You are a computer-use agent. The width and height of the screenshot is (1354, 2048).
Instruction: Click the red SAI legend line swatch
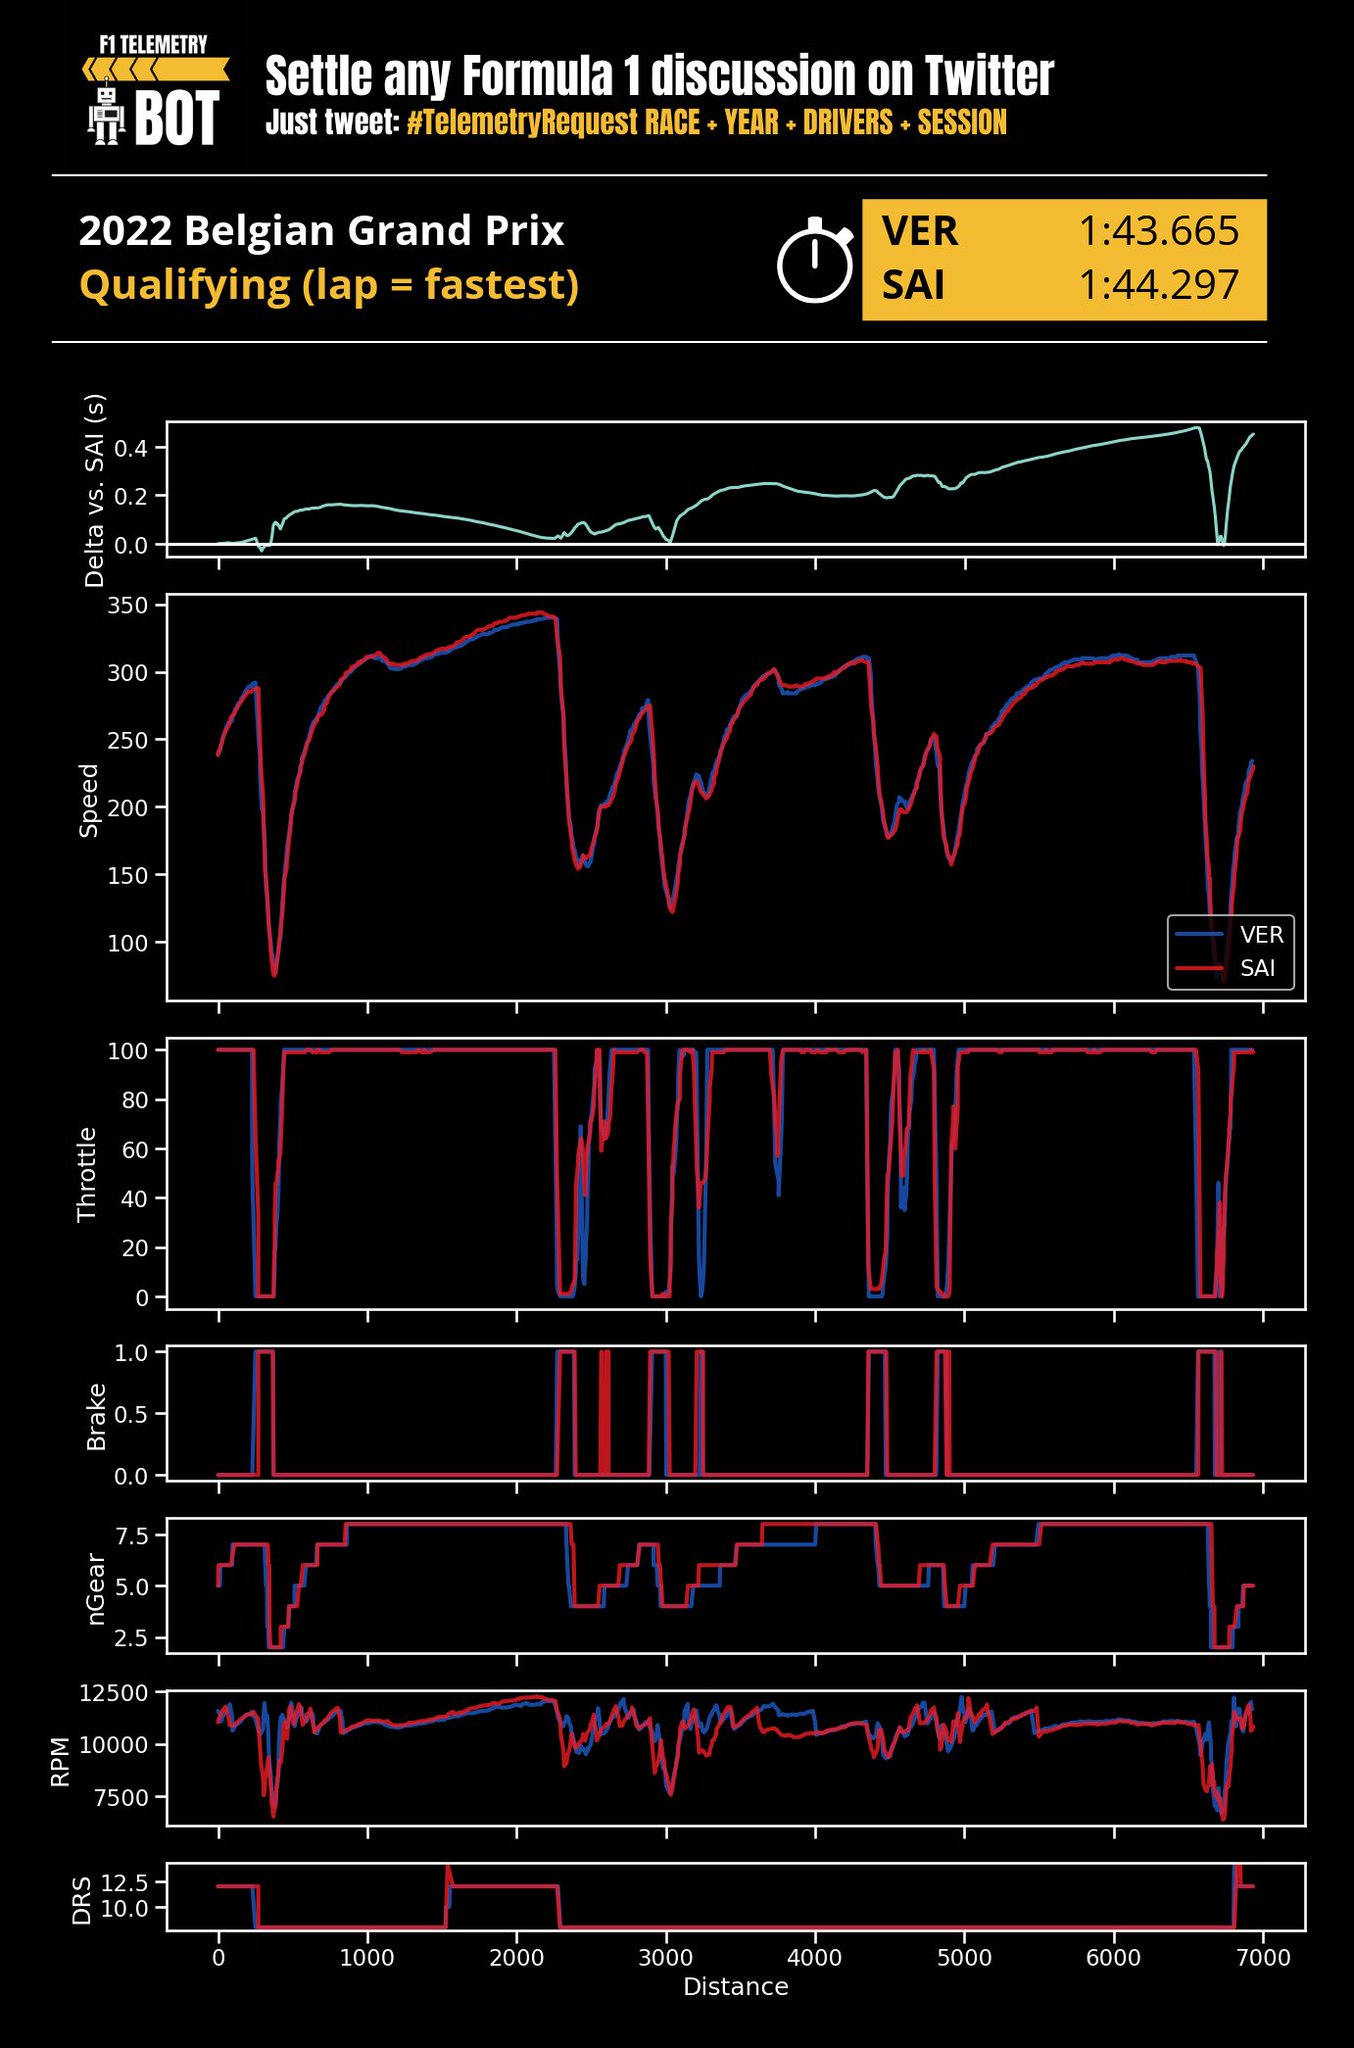coord(1199,968)
